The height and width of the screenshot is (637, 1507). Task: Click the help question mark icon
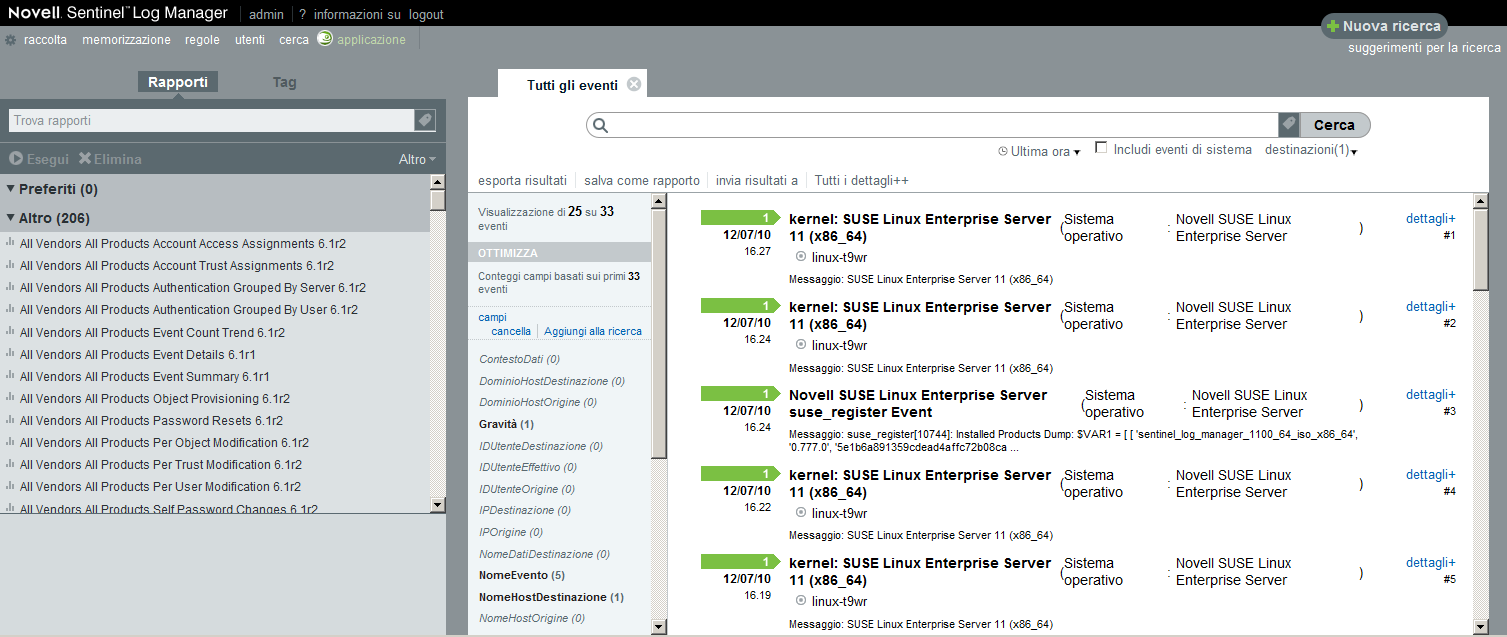click(303, 15)
